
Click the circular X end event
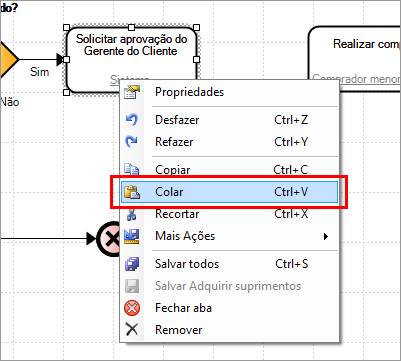click(x=108, y=239)
